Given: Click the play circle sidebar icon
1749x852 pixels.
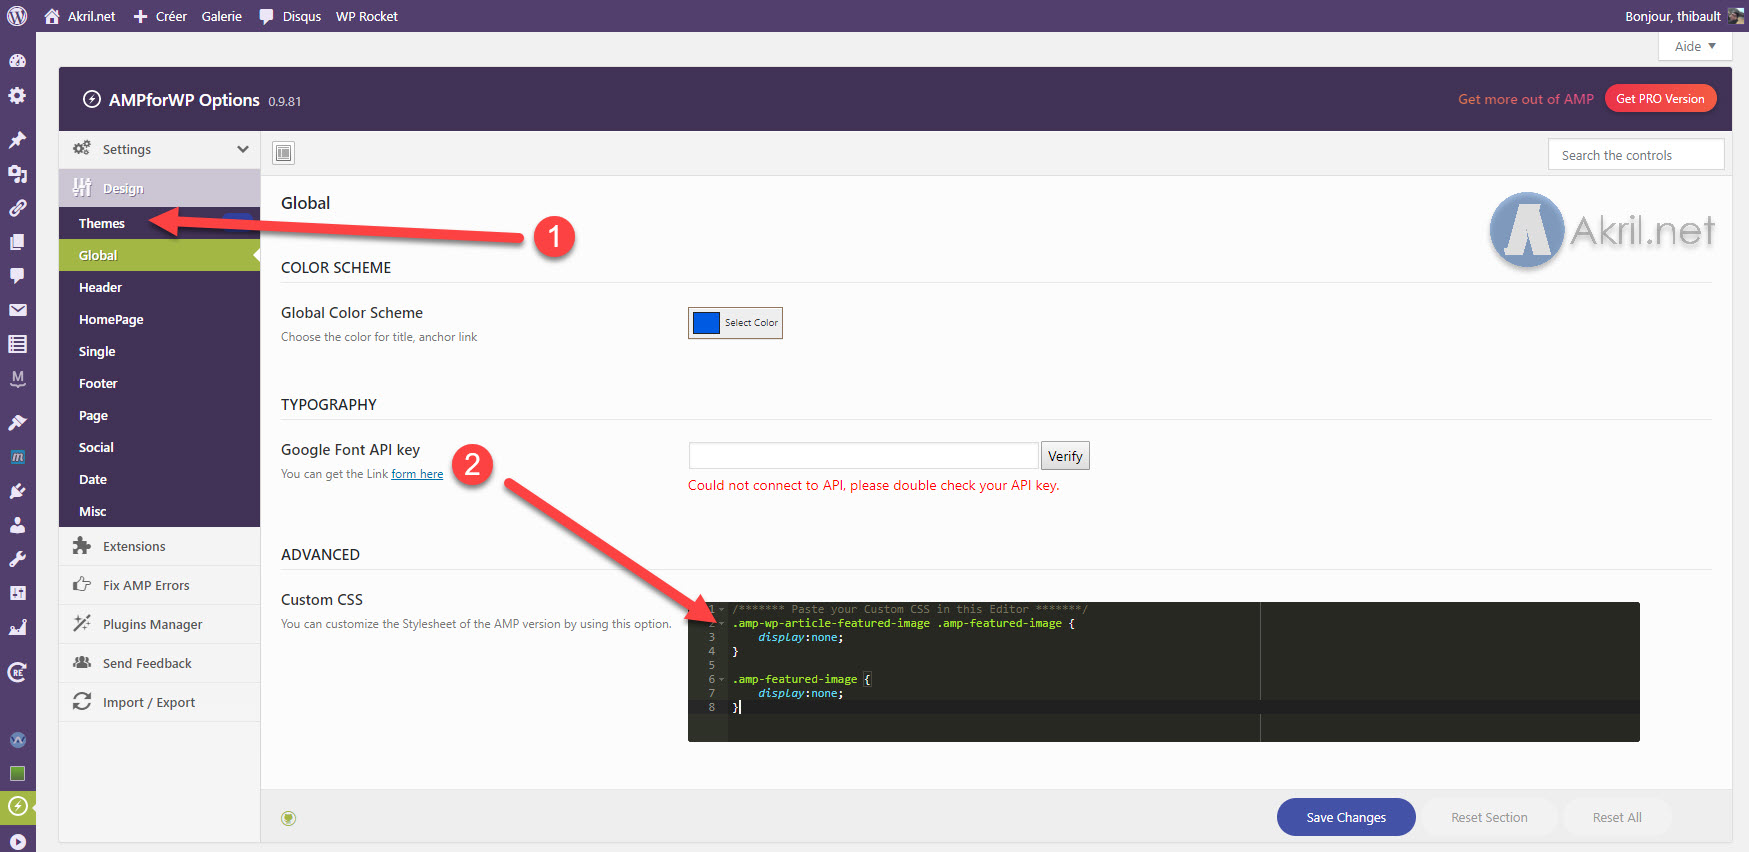Looking at the screenshot, I should point(17,842).
